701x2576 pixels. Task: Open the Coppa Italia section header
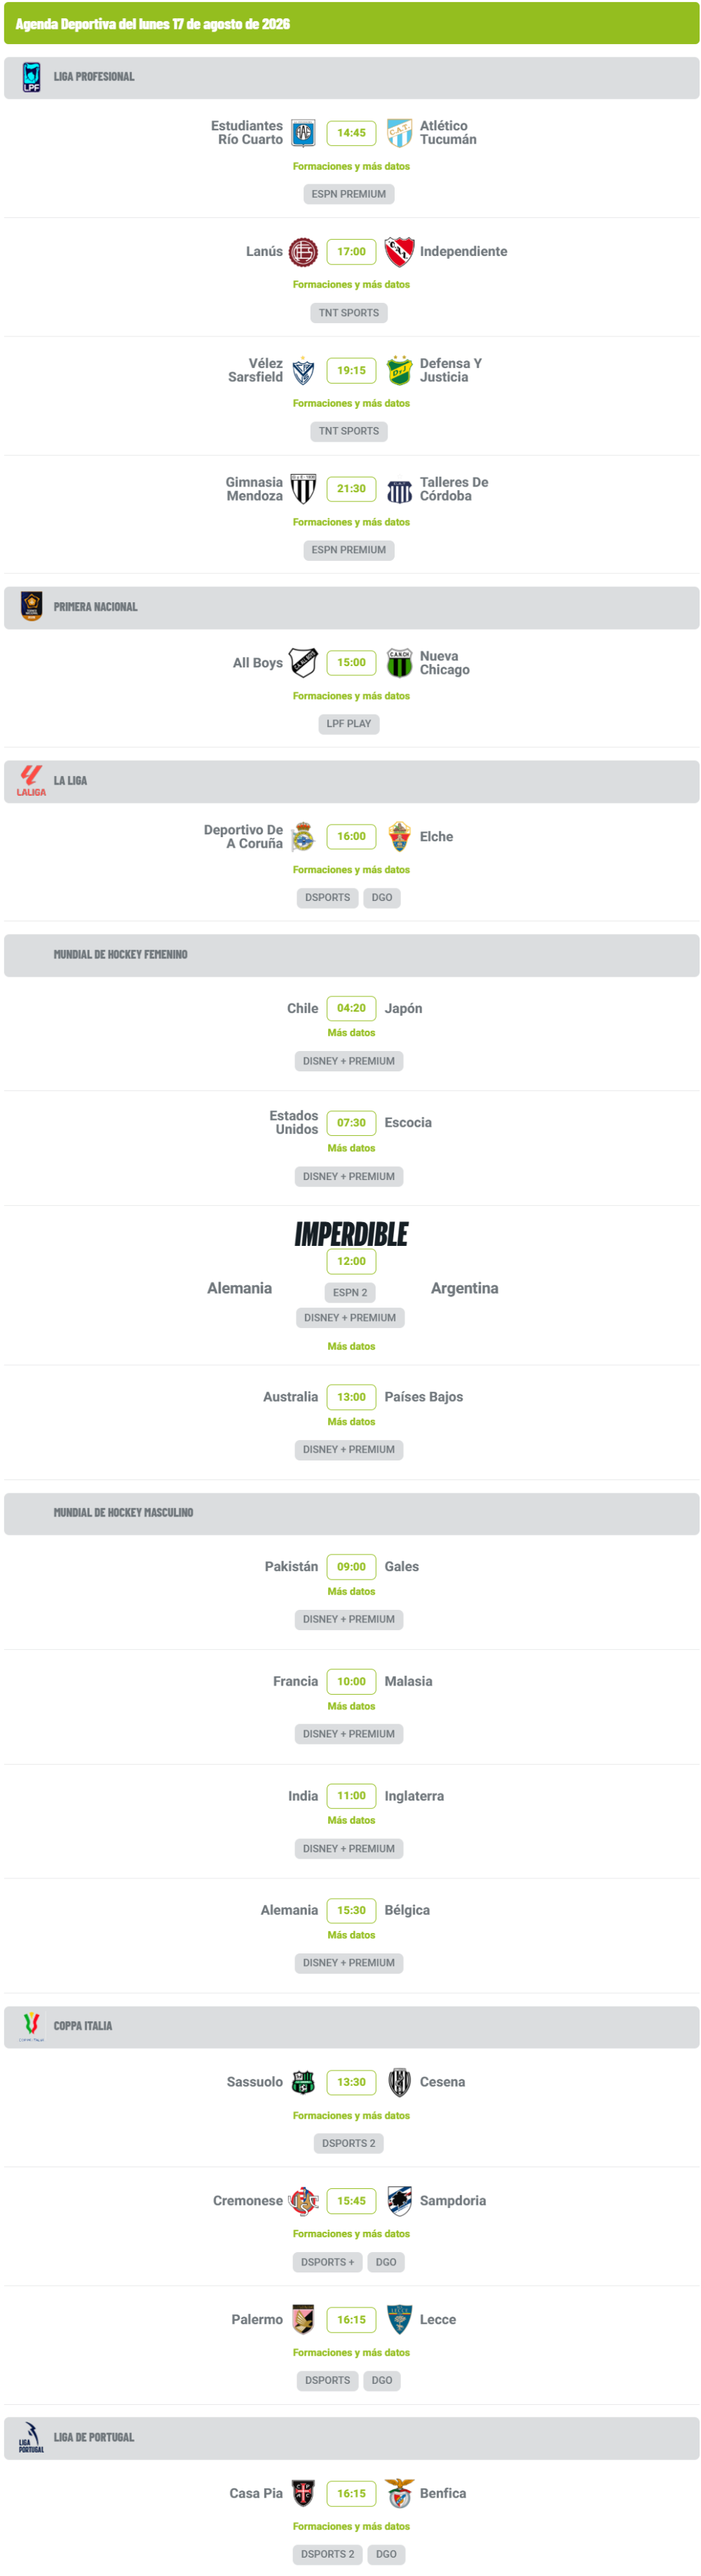click(351, 2026)
